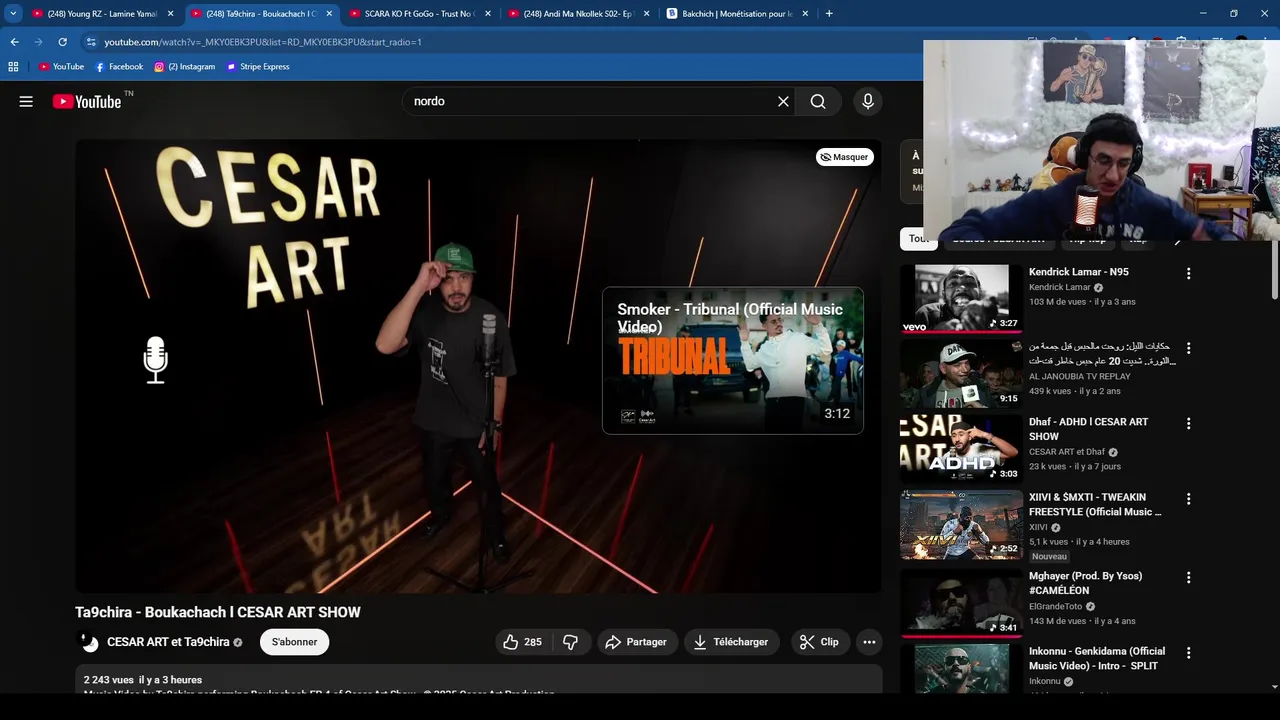The image size is (1280, 720).
Task: Open the (2) Instagram bookmark
Action: point(185,67)
